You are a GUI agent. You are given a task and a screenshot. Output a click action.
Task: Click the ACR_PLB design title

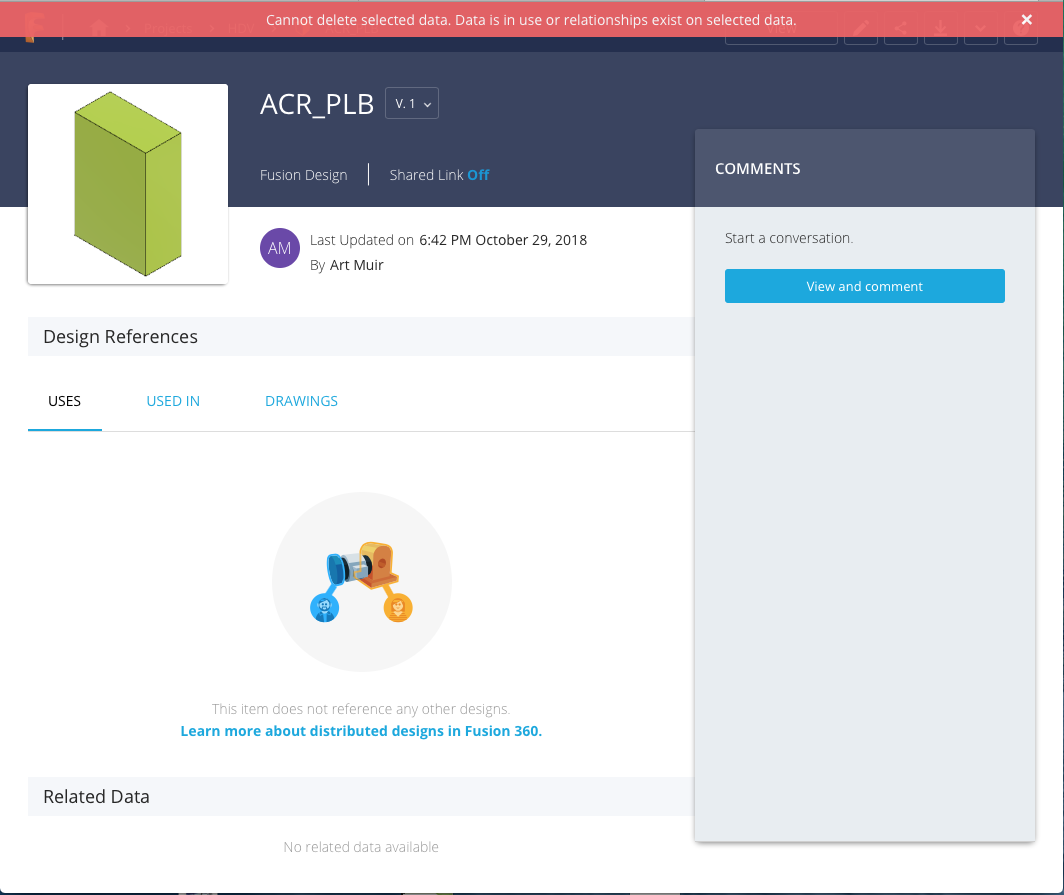click(x=317, y=104)
